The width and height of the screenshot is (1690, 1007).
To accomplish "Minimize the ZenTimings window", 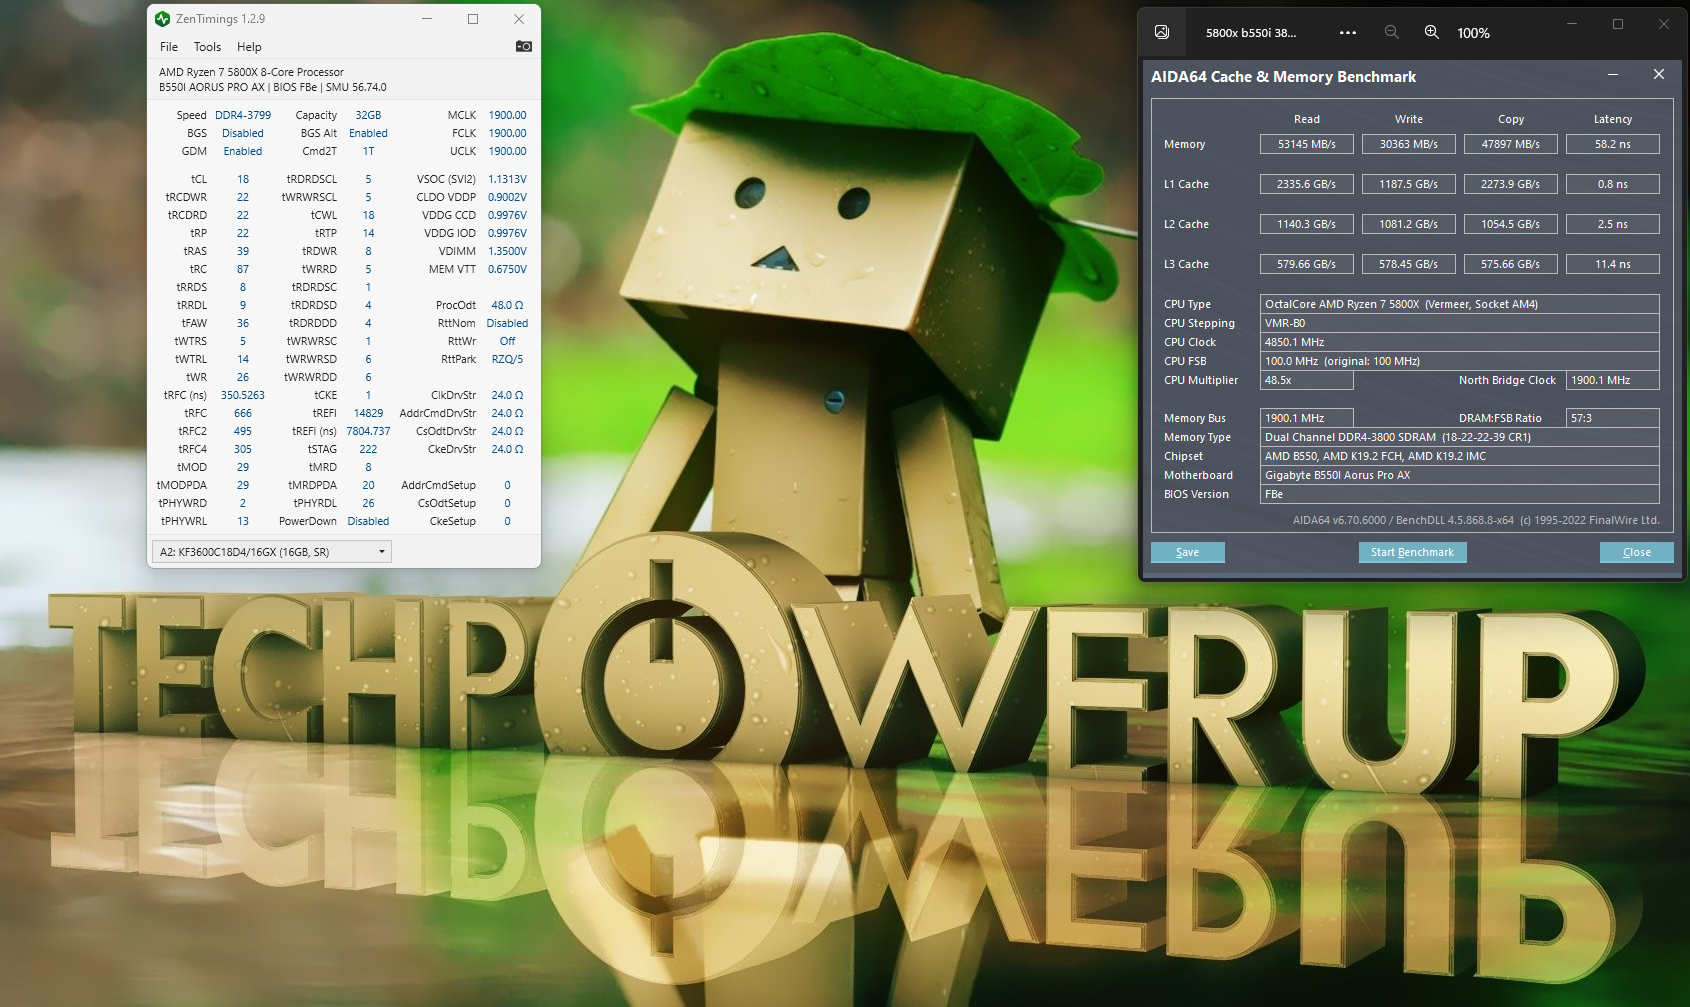I will pyautogui.click(x=427, y=19).
